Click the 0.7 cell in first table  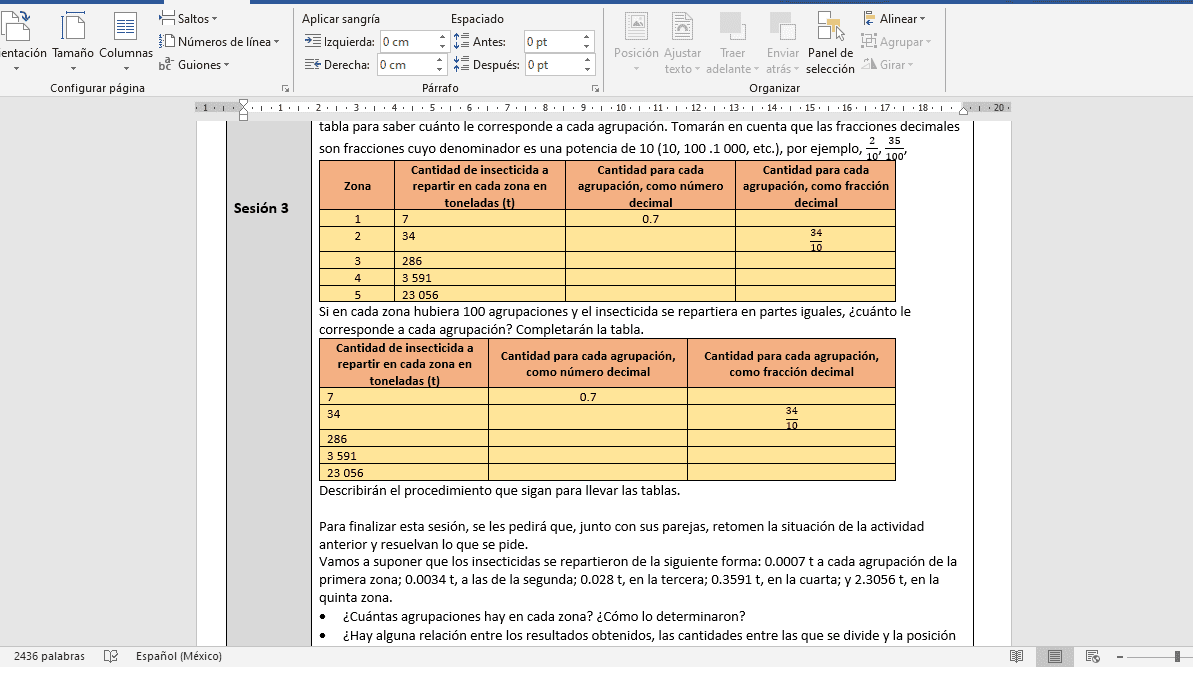click(651, 219)
